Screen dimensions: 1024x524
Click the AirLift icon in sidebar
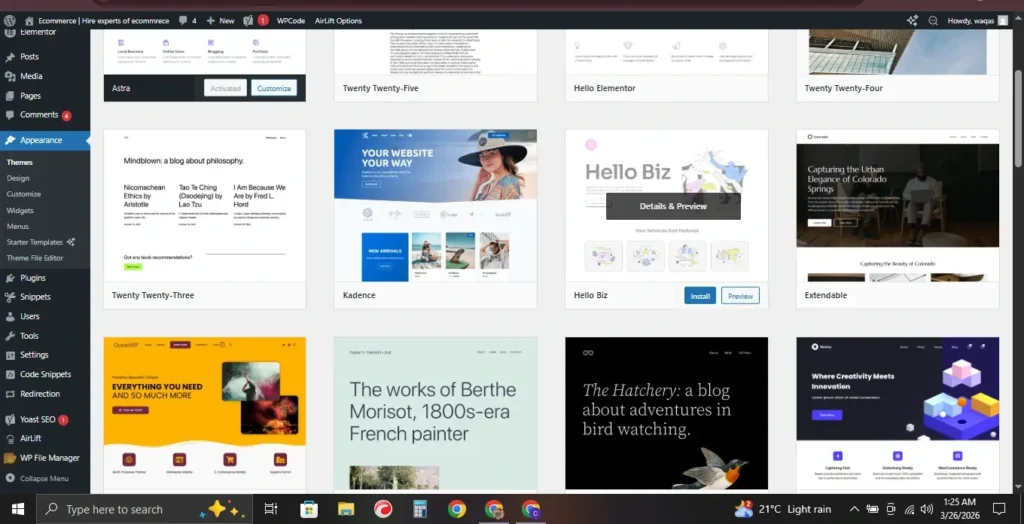[10, 438]
